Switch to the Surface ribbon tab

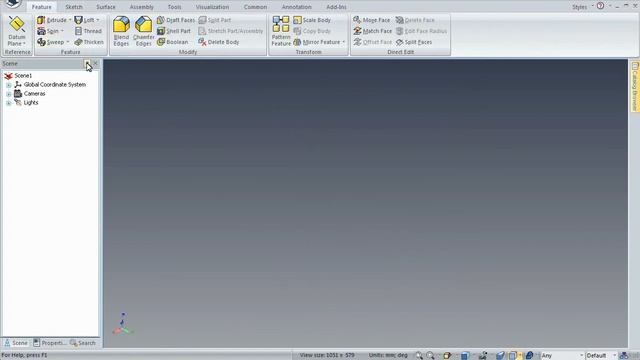(106, 7)
